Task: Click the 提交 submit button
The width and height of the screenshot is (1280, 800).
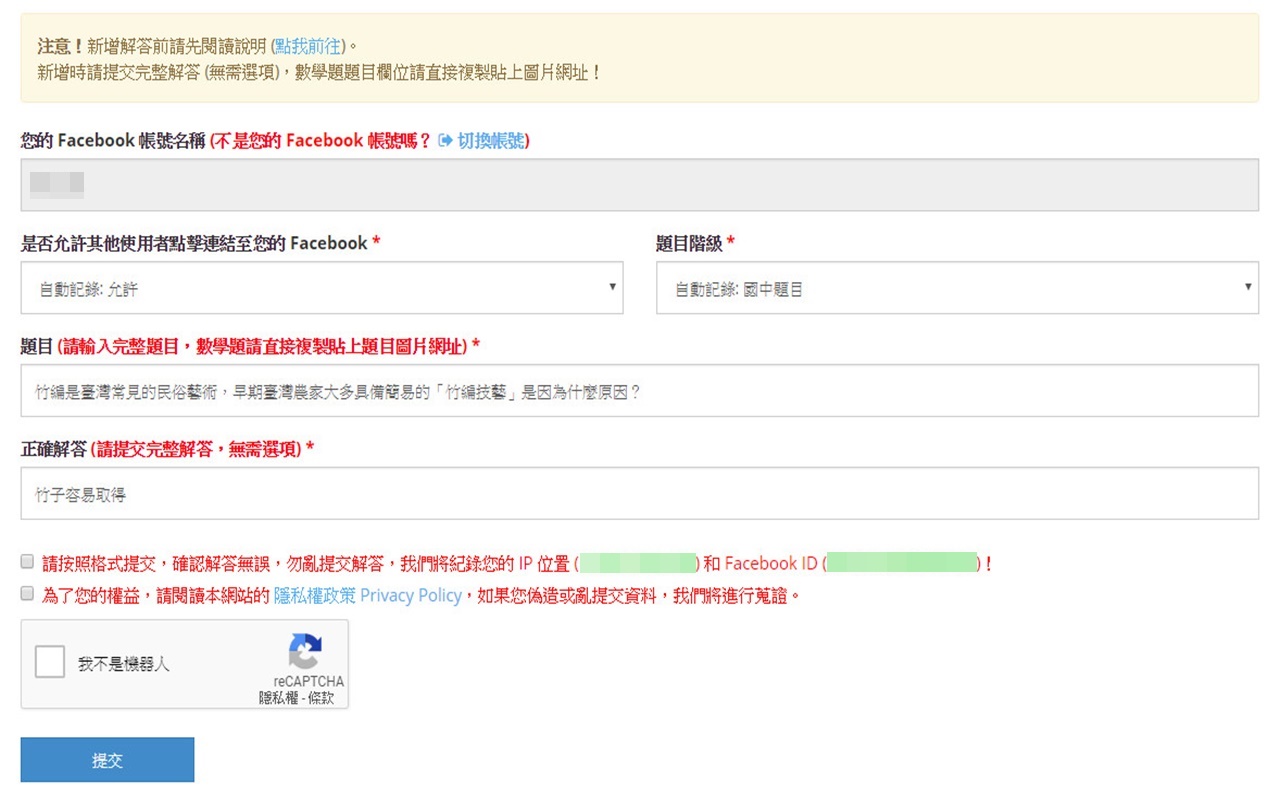Action: coord(106,759)
